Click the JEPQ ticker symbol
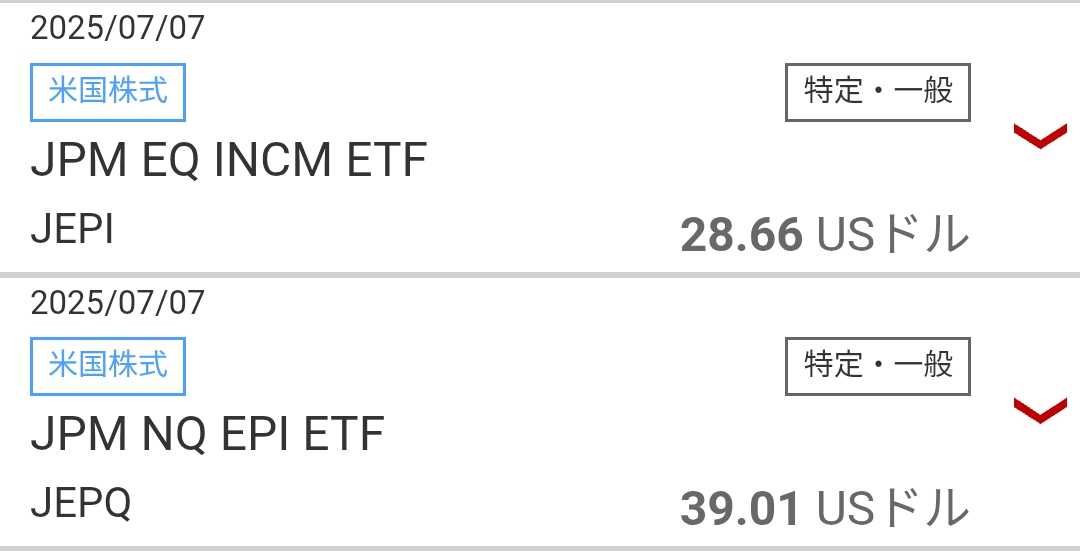 81,503
